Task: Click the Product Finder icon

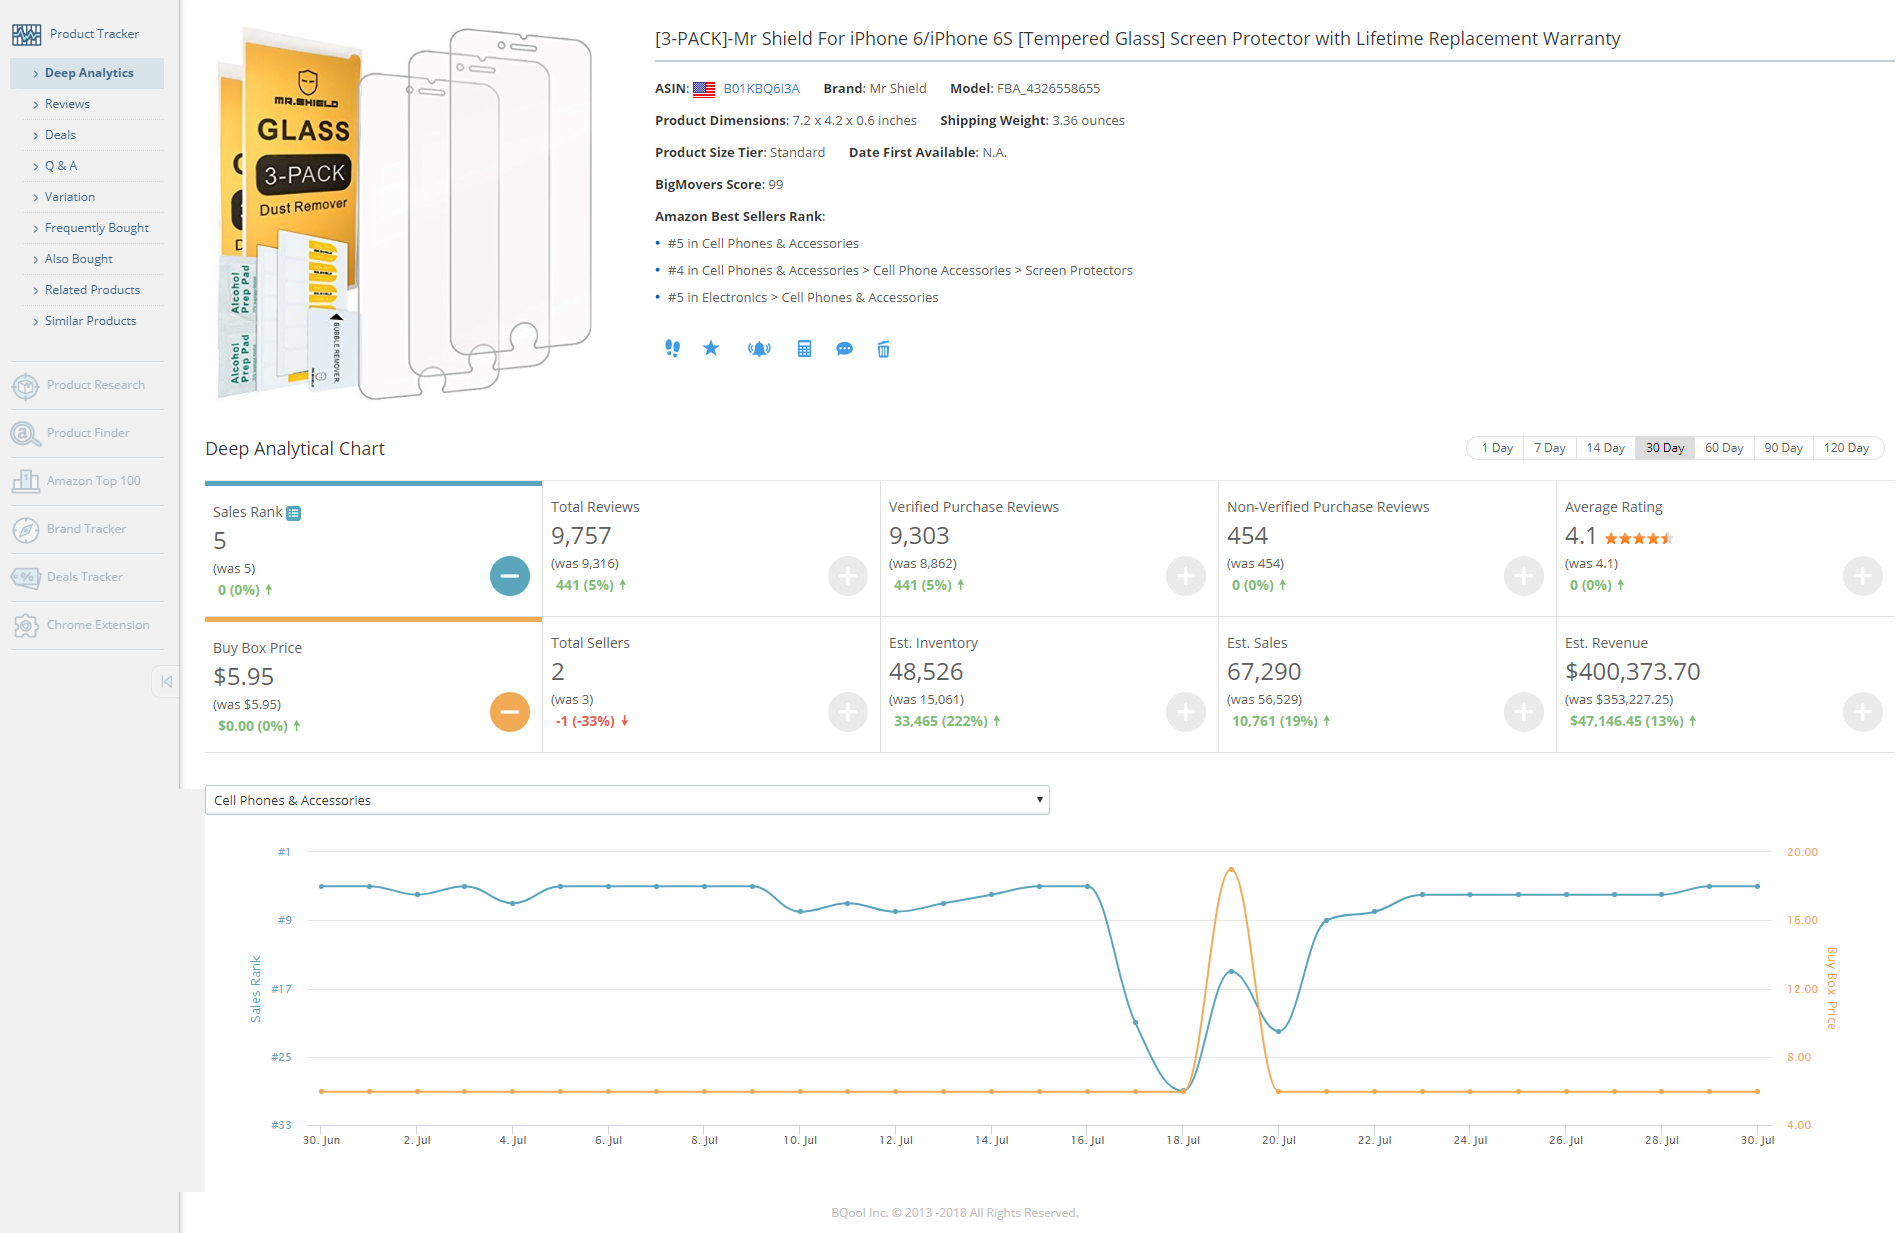Action: tap(25, 433)
